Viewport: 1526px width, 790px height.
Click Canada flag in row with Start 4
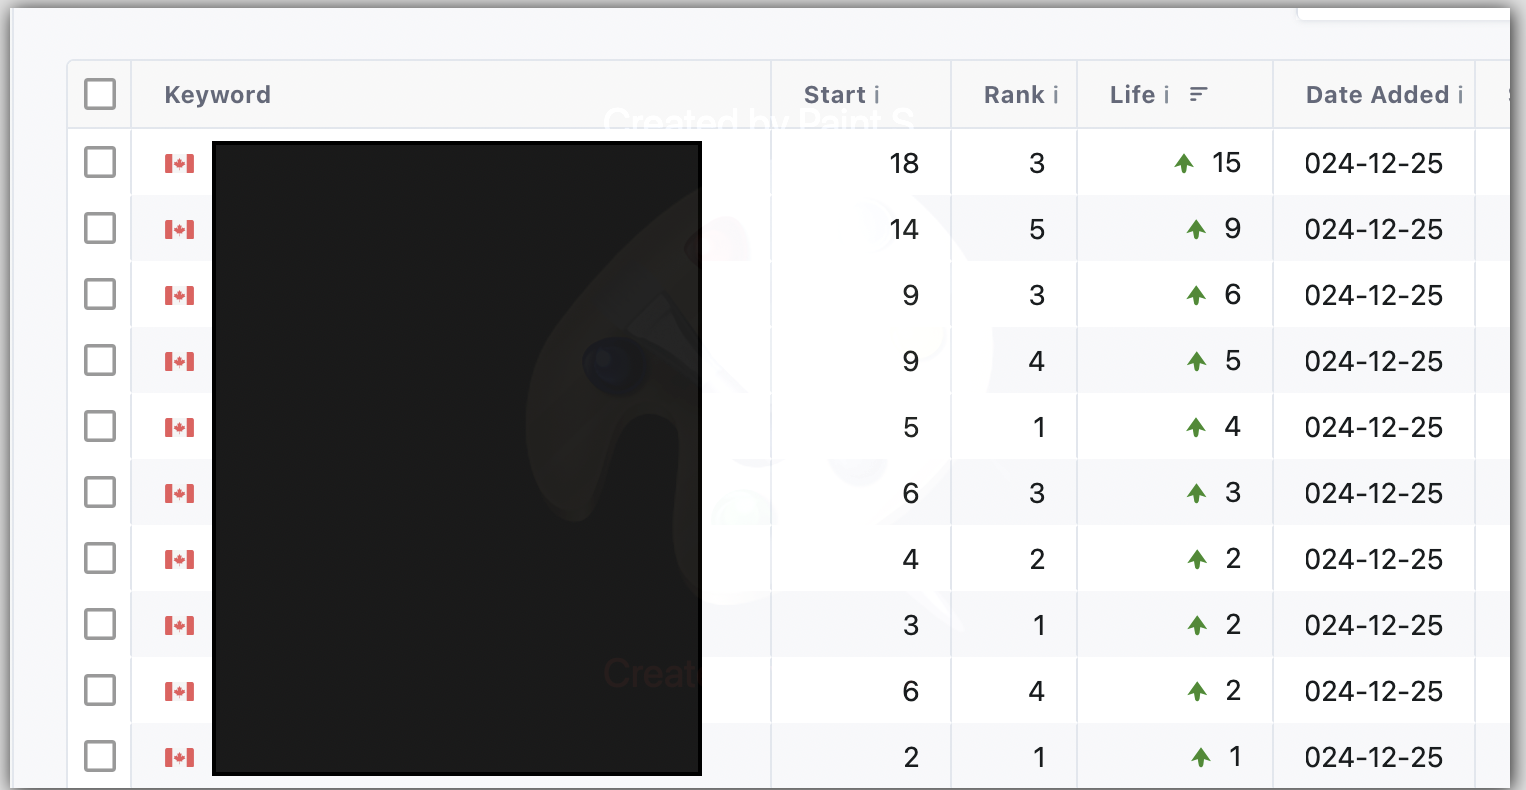[x=180, y=559]
